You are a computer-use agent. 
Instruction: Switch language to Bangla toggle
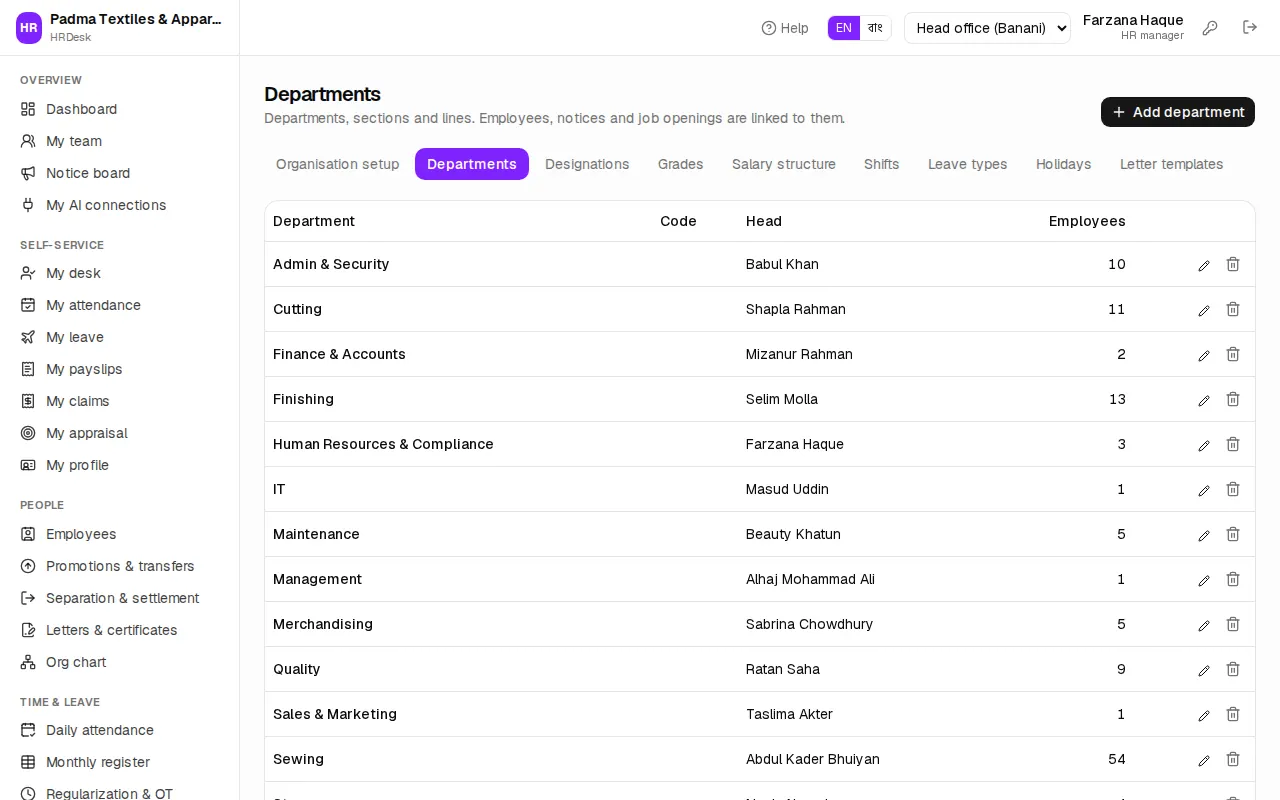pos(875,28)
